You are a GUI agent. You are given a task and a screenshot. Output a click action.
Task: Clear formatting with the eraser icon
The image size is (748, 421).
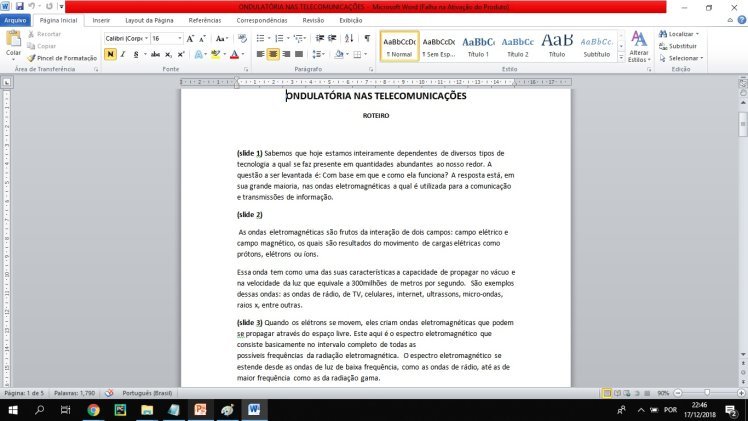242,39
